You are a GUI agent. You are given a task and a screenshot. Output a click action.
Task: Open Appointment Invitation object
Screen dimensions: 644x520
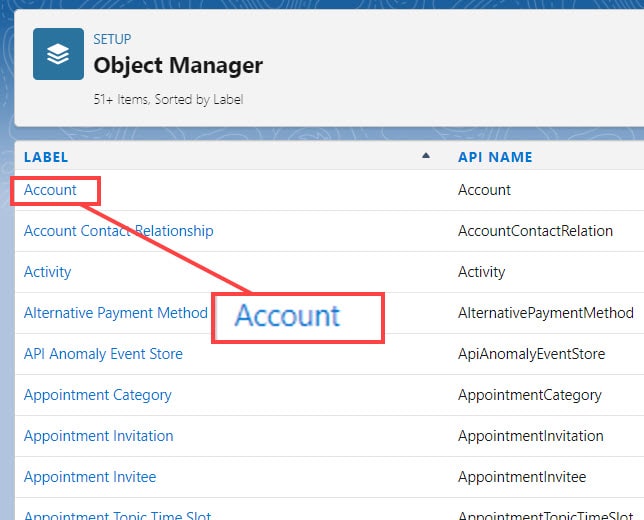[x=99, y=436]
